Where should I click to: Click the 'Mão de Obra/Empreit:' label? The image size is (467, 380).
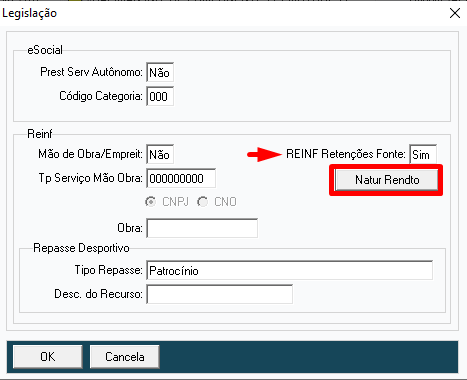90,154
